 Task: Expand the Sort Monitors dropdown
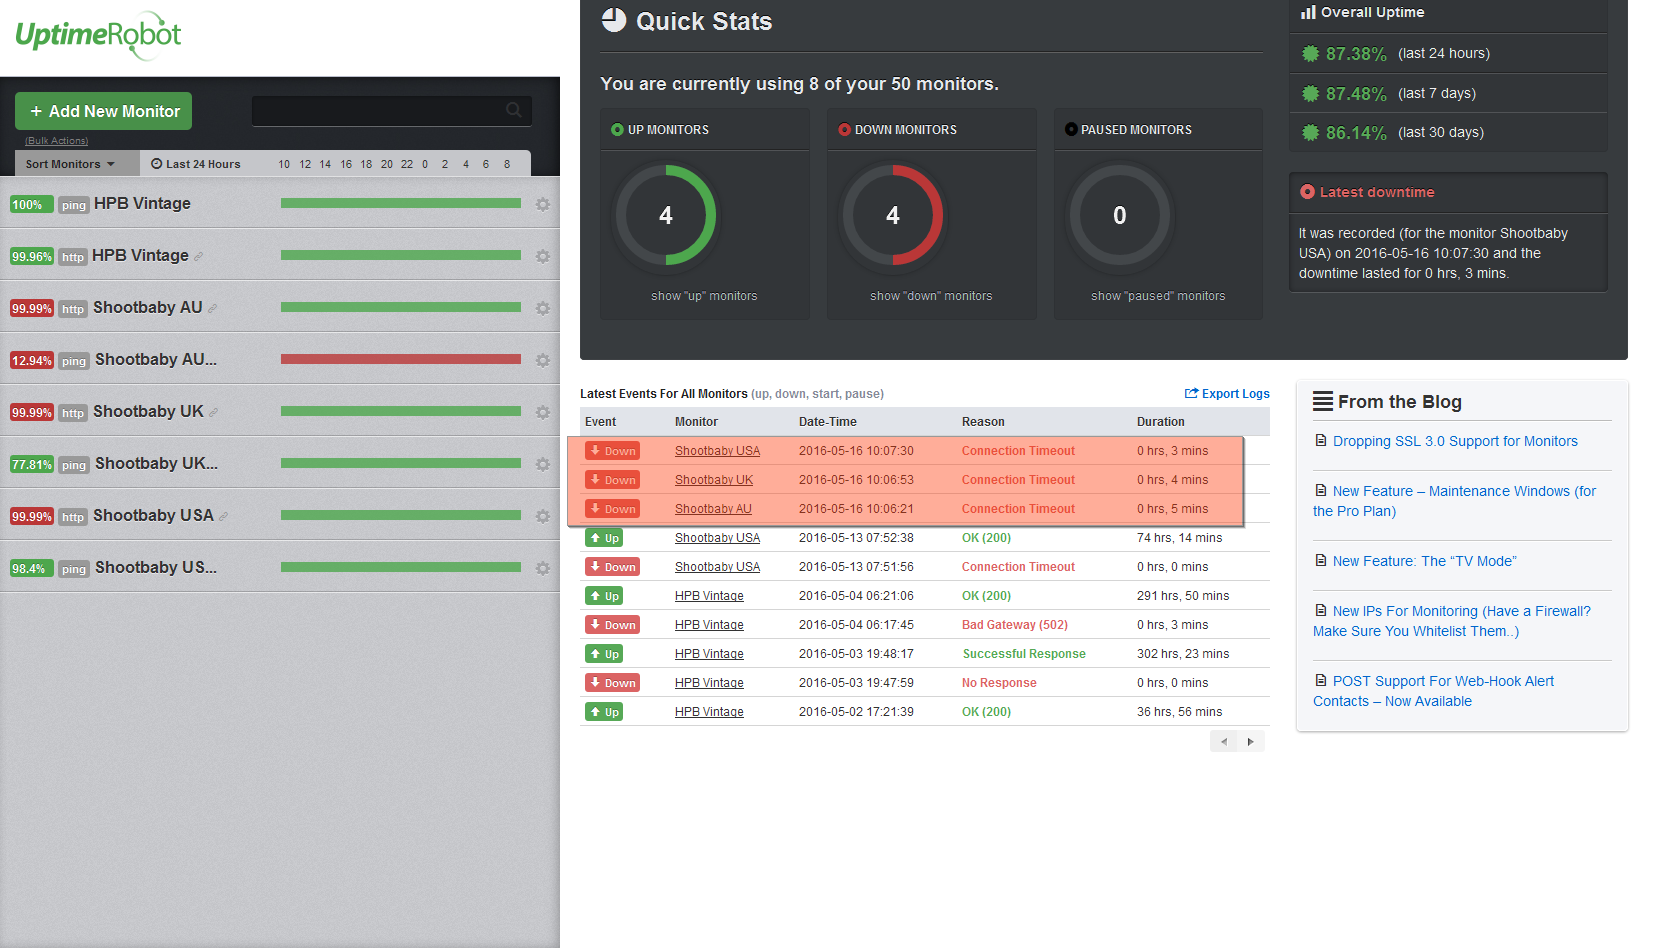[x=70, y=164]
